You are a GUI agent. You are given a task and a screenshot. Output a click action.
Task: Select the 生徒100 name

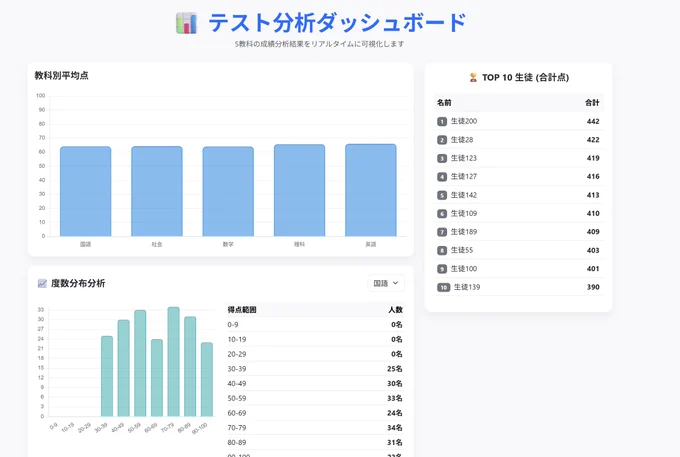click(464, 269)
